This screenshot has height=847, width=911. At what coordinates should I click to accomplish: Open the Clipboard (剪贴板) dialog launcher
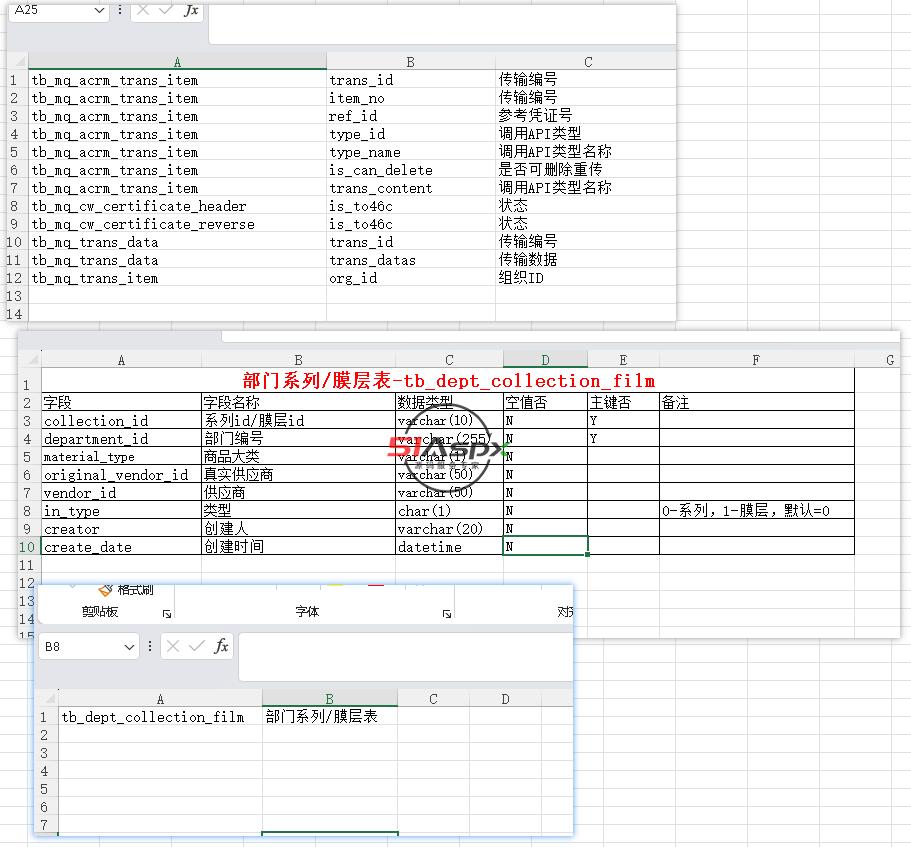pos(167,613)
